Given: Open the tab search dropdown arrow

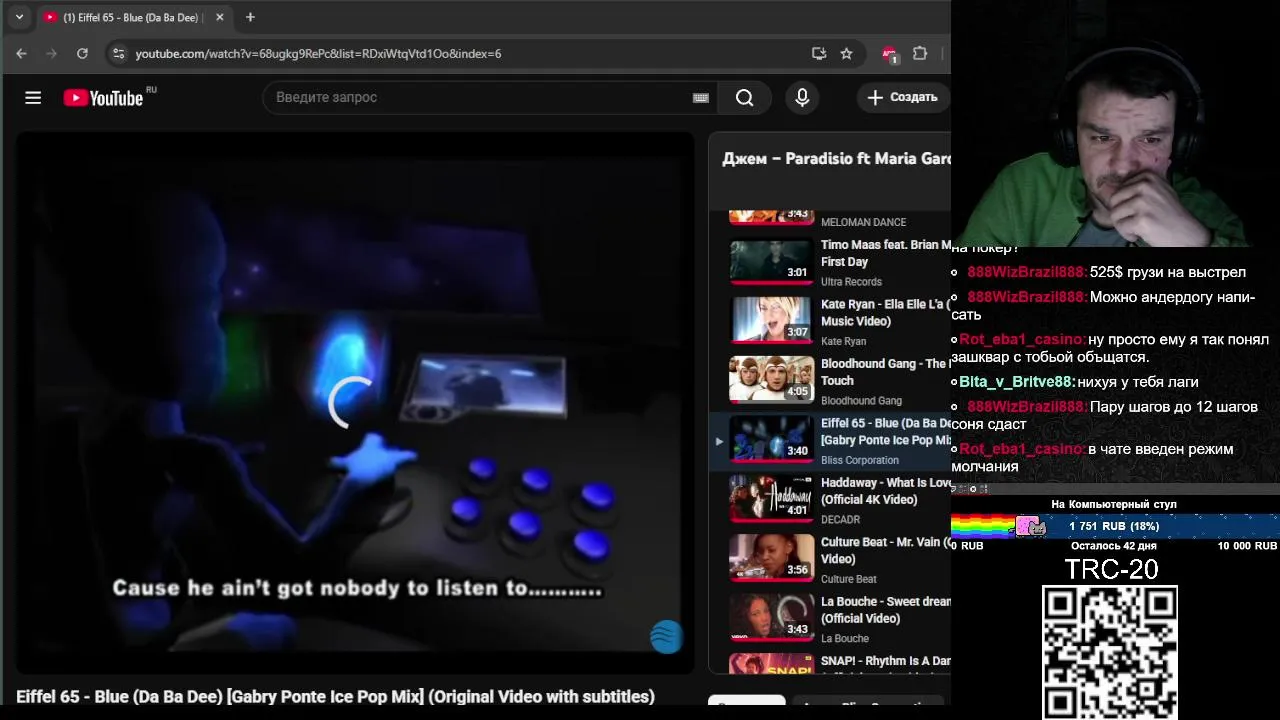Looking at the screenshot, I should pyautogui.click(x=19, y=17).
